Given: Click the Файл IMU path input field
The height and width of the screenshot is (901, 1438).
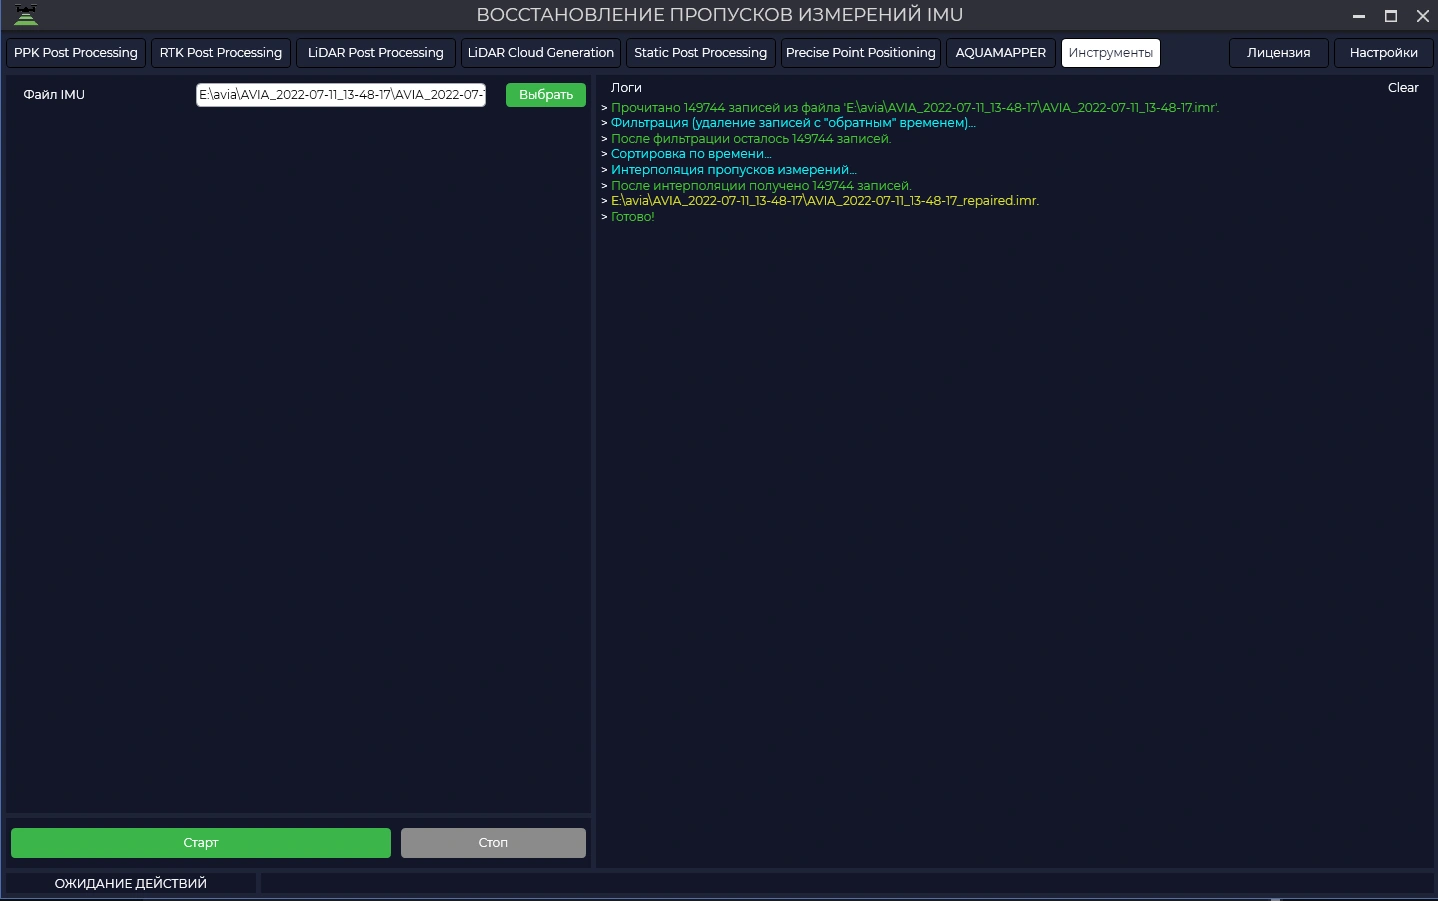Looking at the screenshot, I should coord(340,95).
